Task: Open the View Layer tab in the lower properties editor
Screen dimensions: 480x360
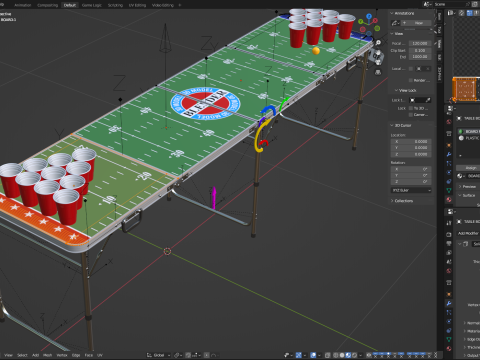Action: point(449,252)
